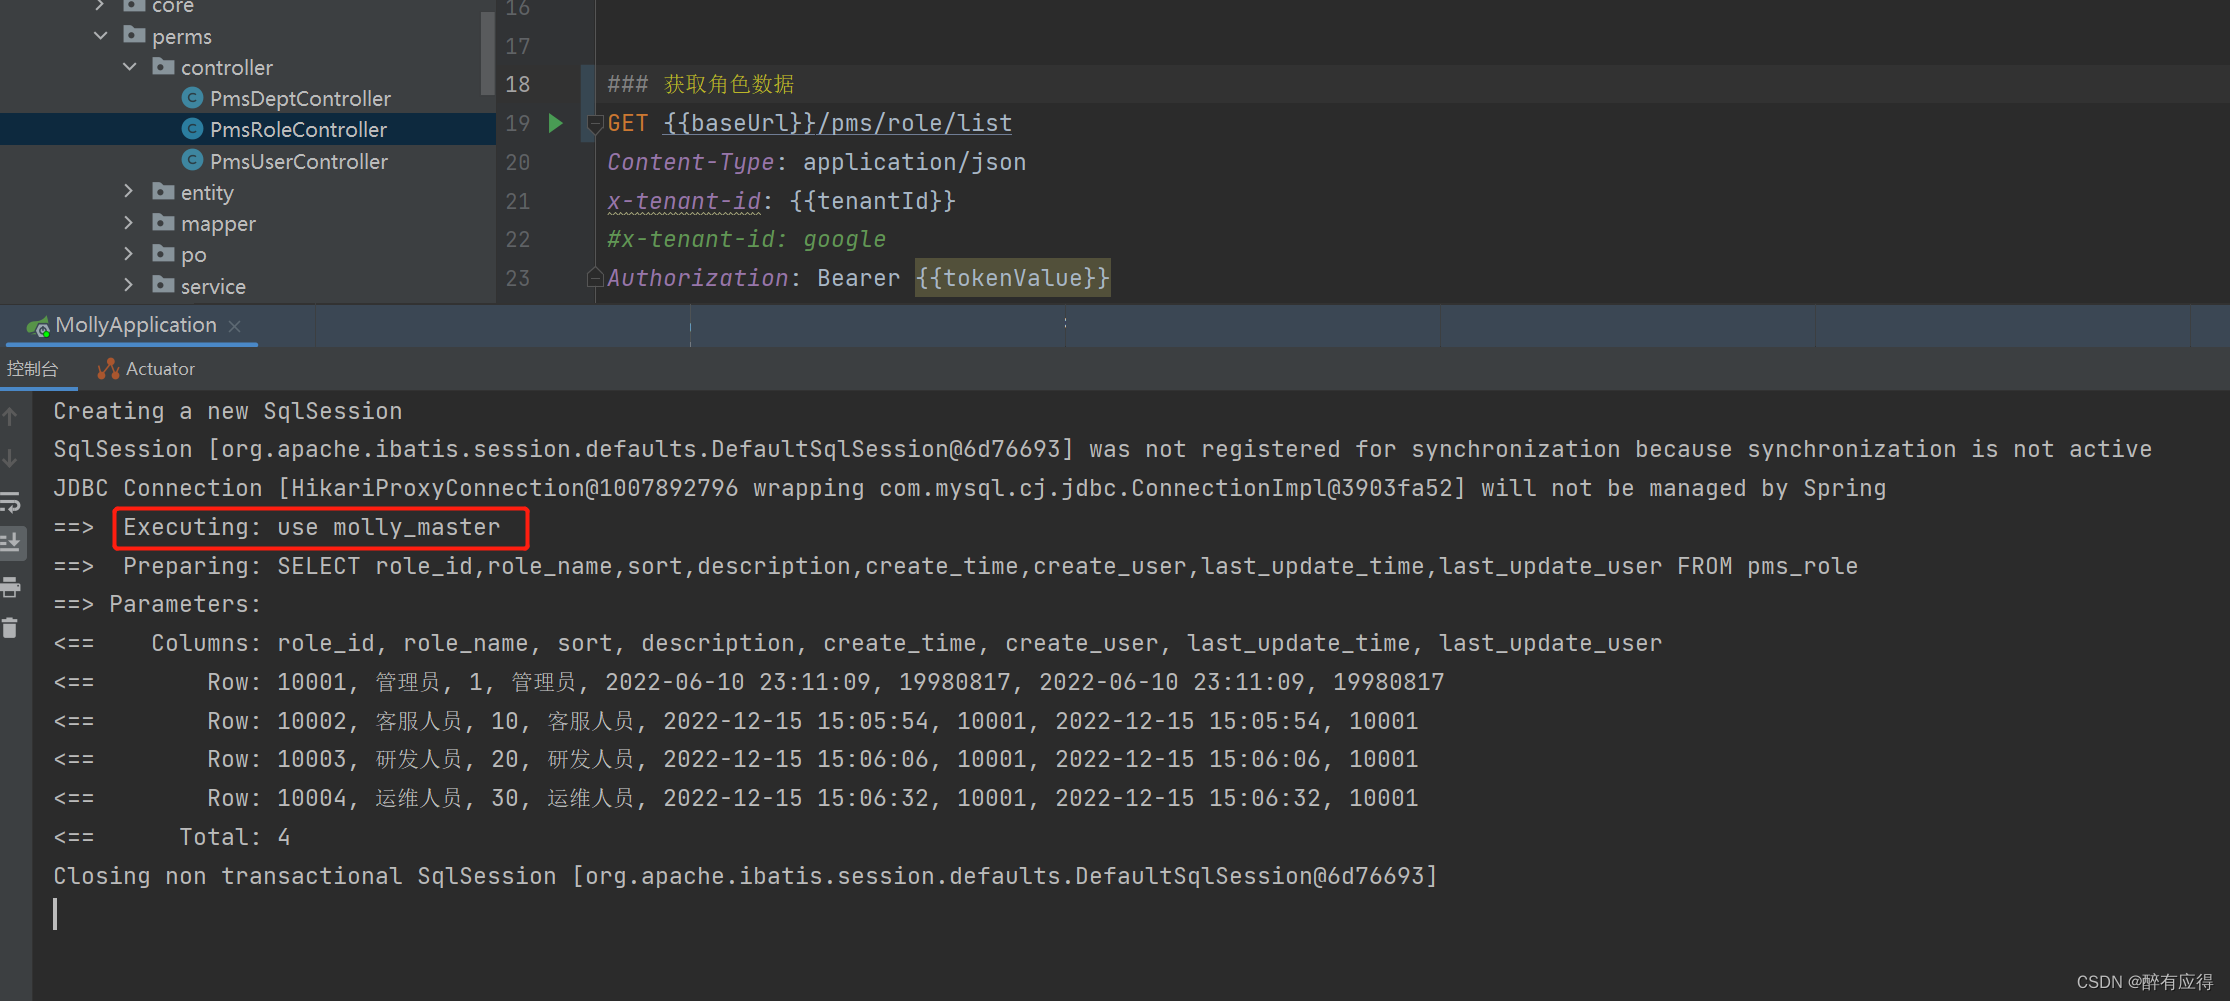Print the console output

pos(10,587)
